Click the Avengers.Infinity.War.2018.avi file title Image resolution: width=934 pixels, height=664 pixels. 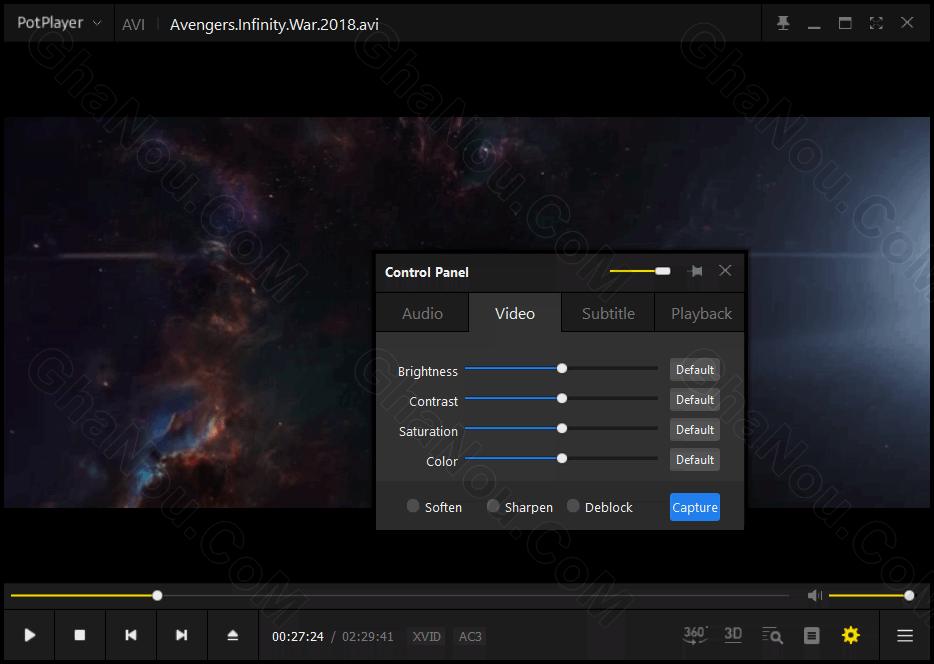point(274,24)
